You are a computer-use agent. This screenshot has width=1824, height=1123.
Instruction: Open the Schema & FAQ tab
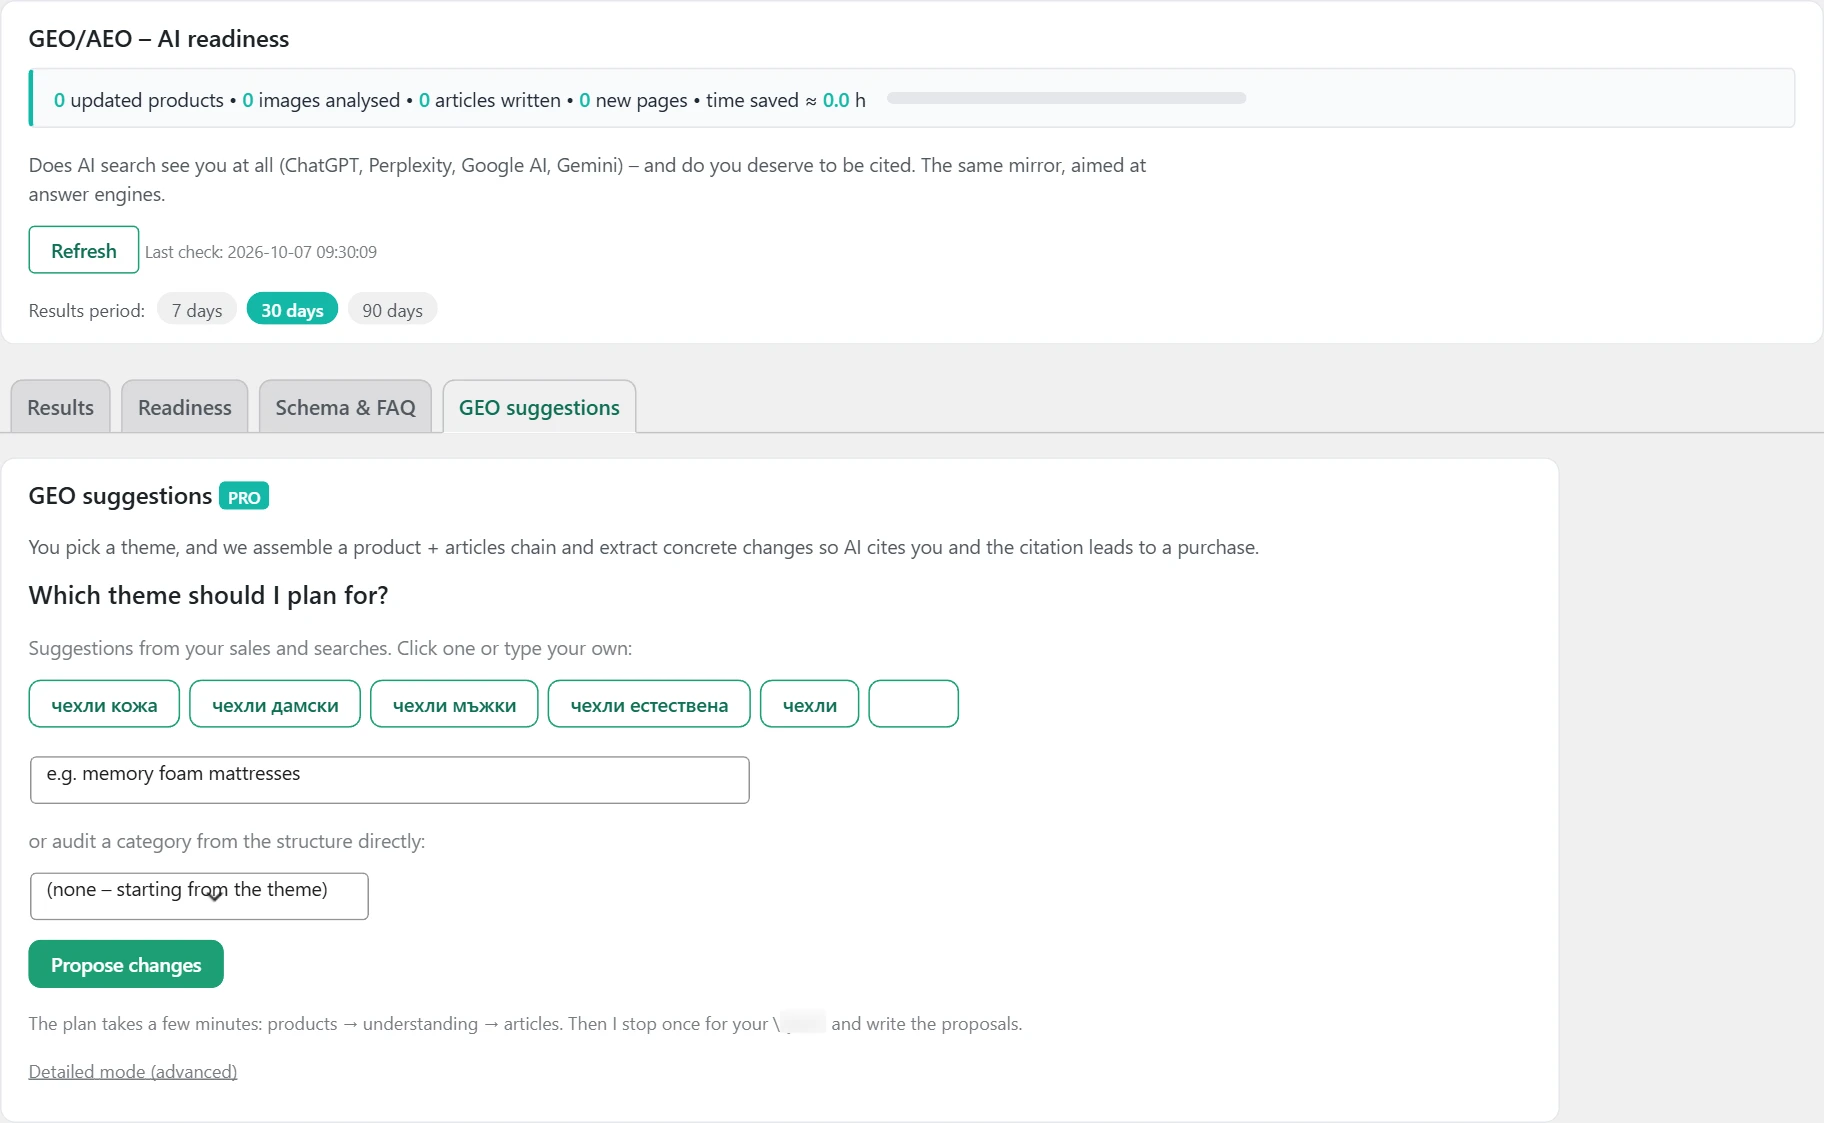pos(346,407)
